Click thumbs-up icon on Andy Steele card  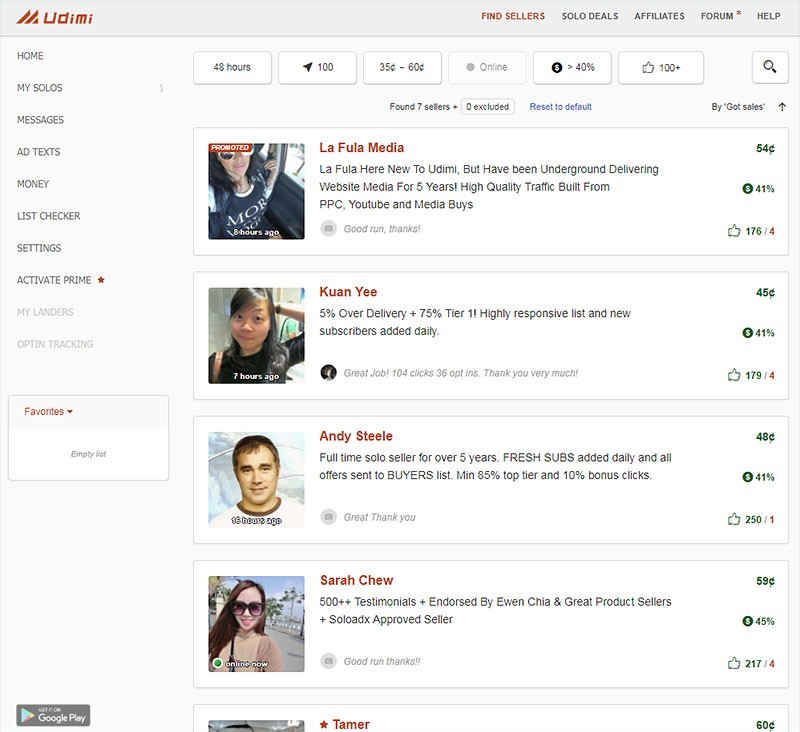click(x=734, y=519)
